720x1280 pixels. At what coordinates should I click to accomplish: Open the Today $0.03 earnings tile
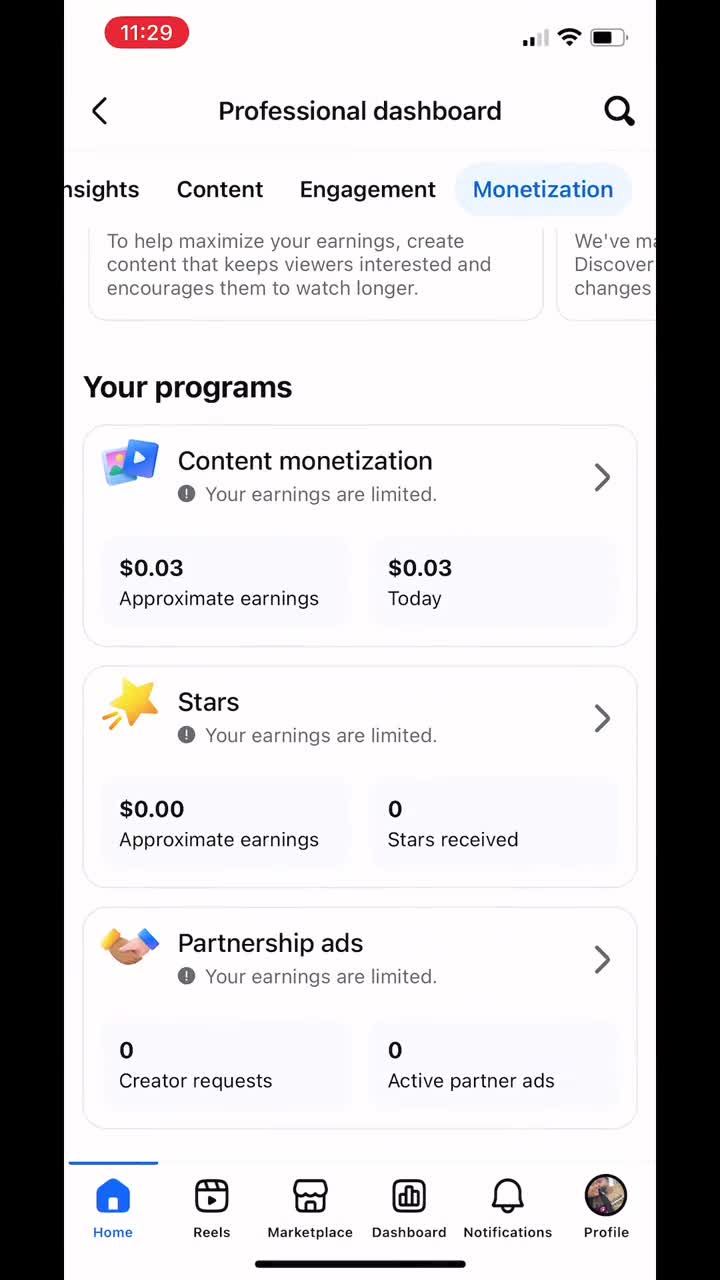494,582
